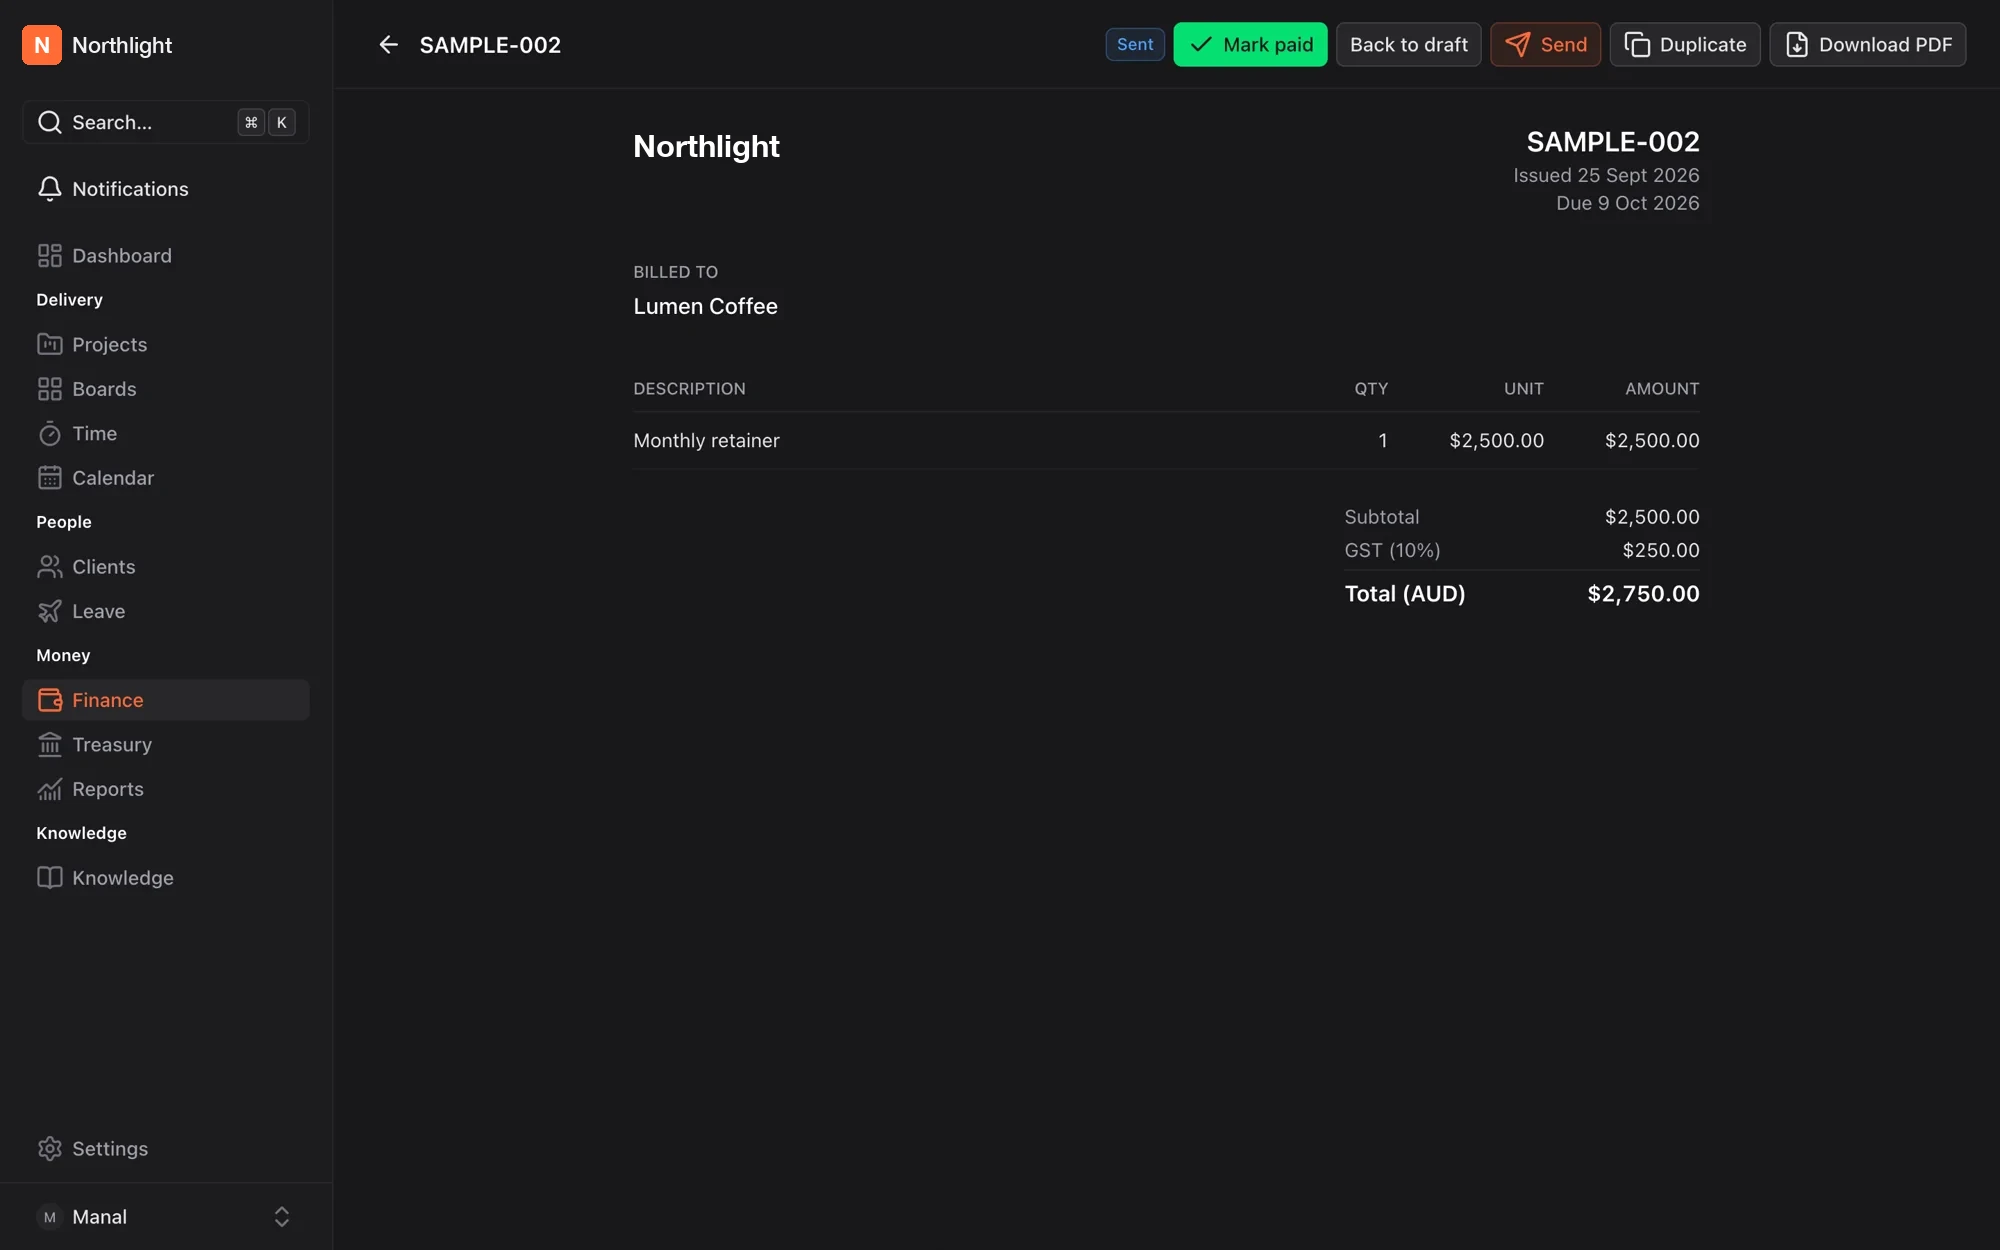
Task: Download the invoice PDF
Action: click(x=1867, y=45)
